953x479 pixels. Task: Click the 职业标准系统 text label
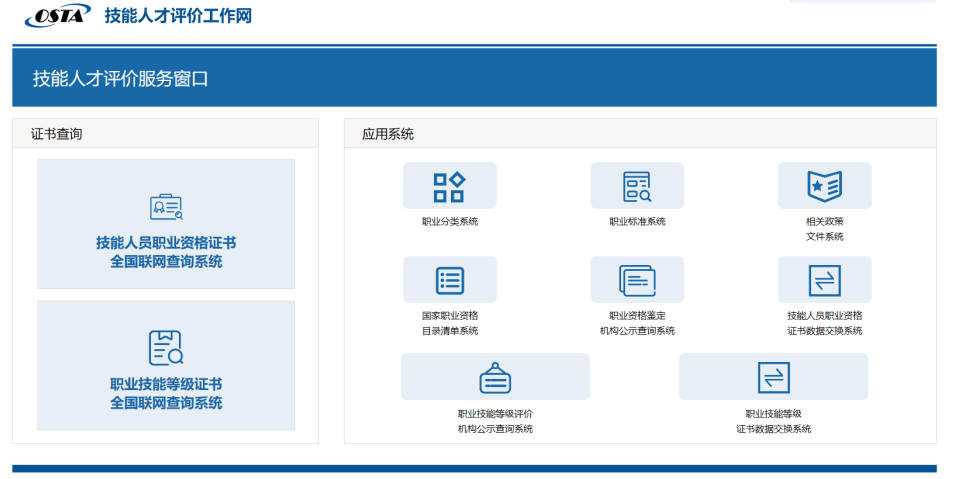tap(637, 222)
